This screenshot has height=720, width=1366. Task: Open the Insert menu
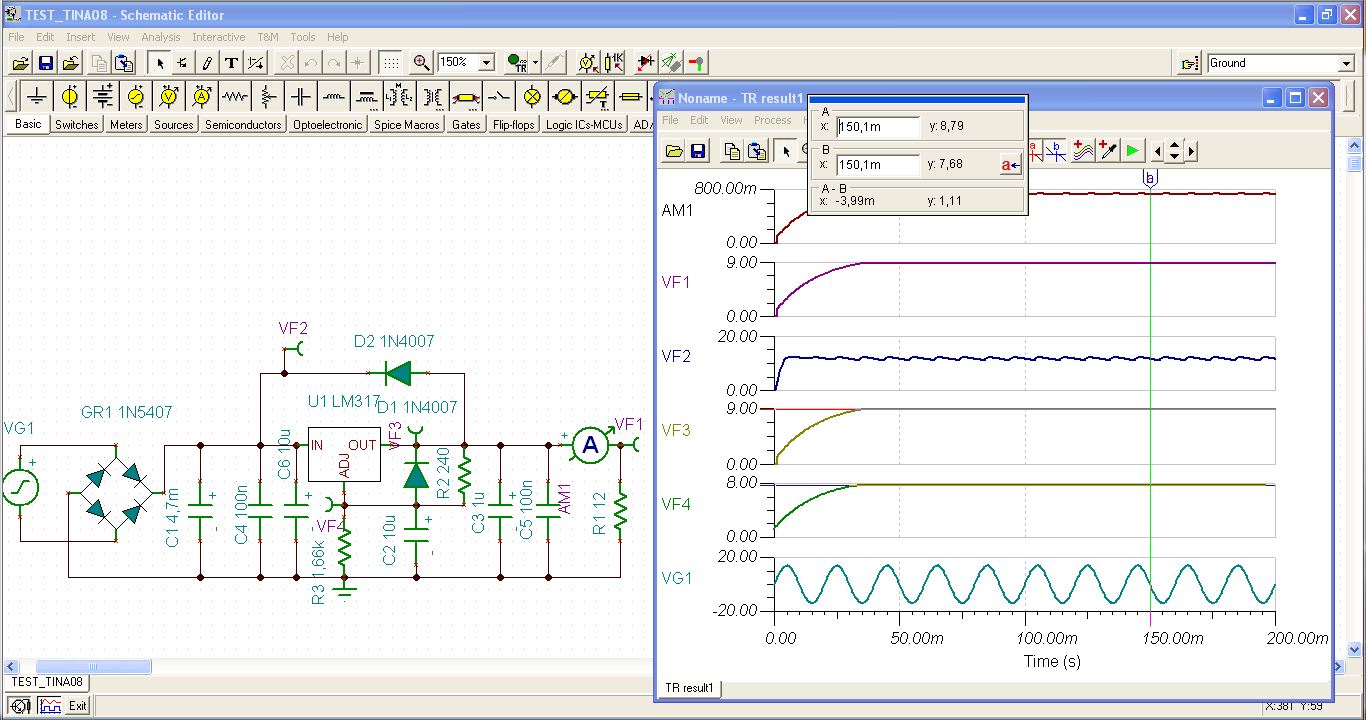click(x=81, y=37)
